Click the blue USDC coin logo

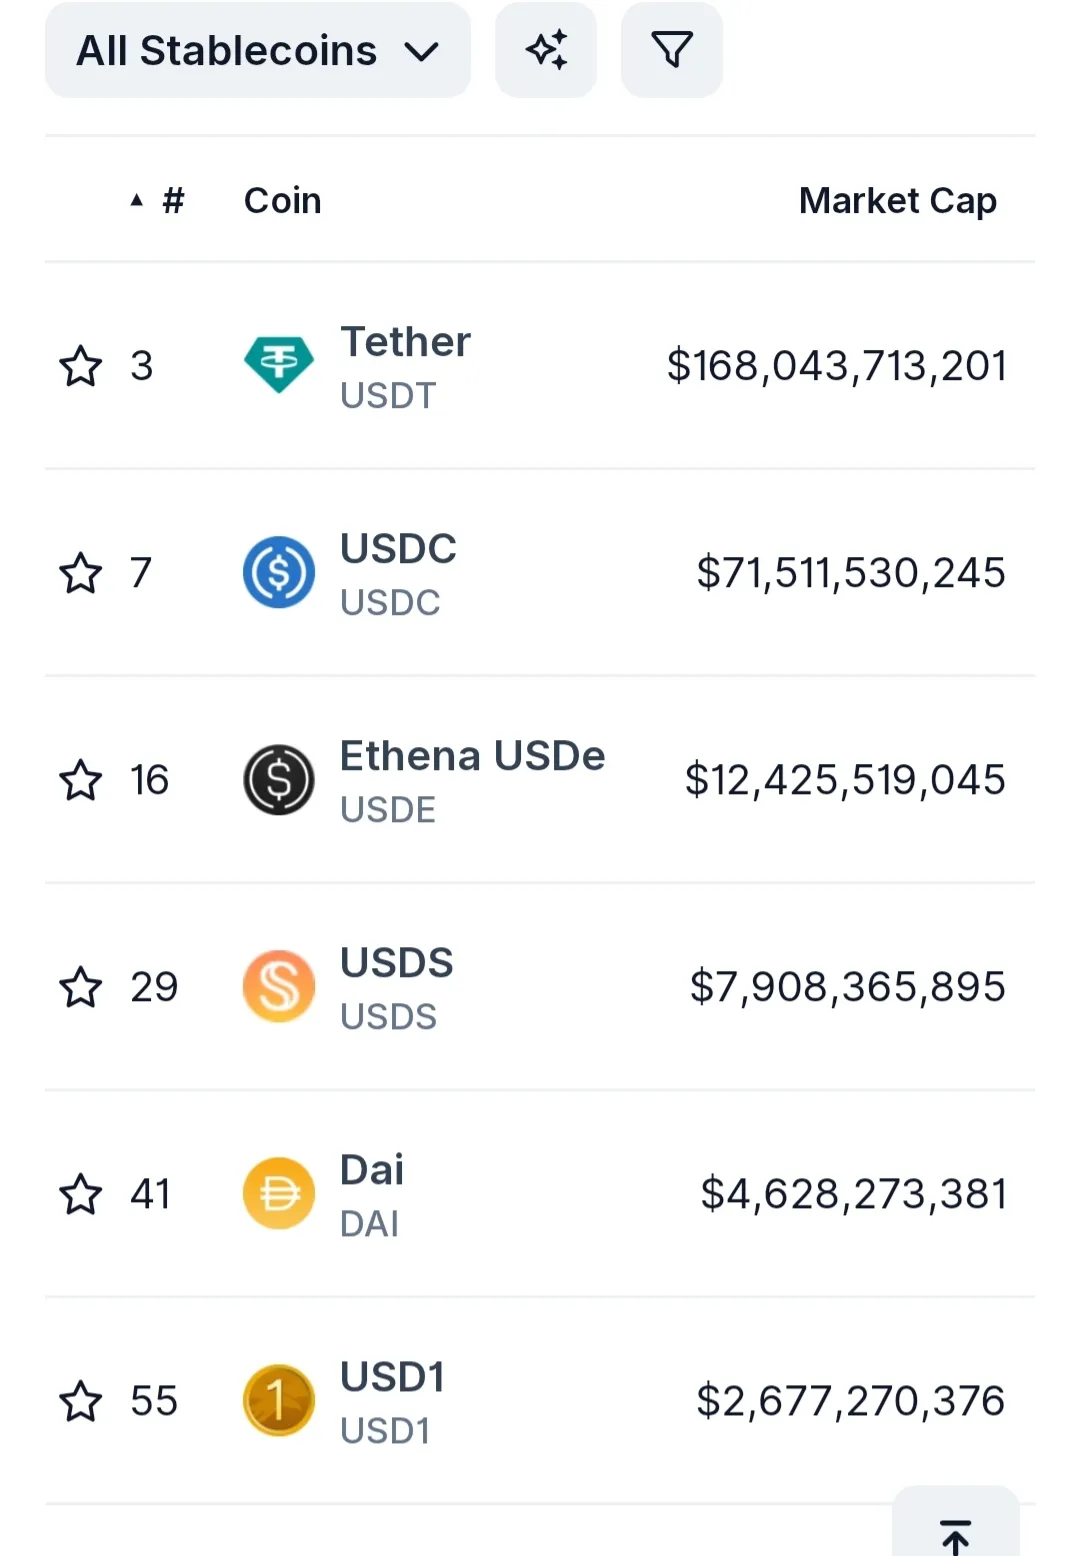[279, 572]
